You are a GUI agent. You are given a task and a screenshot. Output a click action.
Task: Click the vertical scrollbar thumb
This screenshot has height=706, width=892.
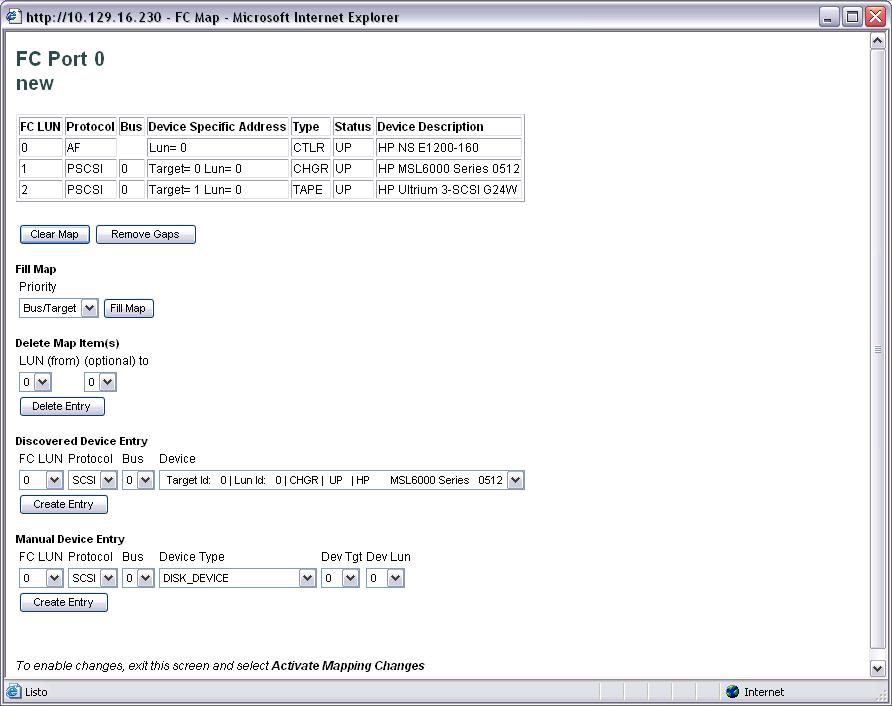[877, 349]
